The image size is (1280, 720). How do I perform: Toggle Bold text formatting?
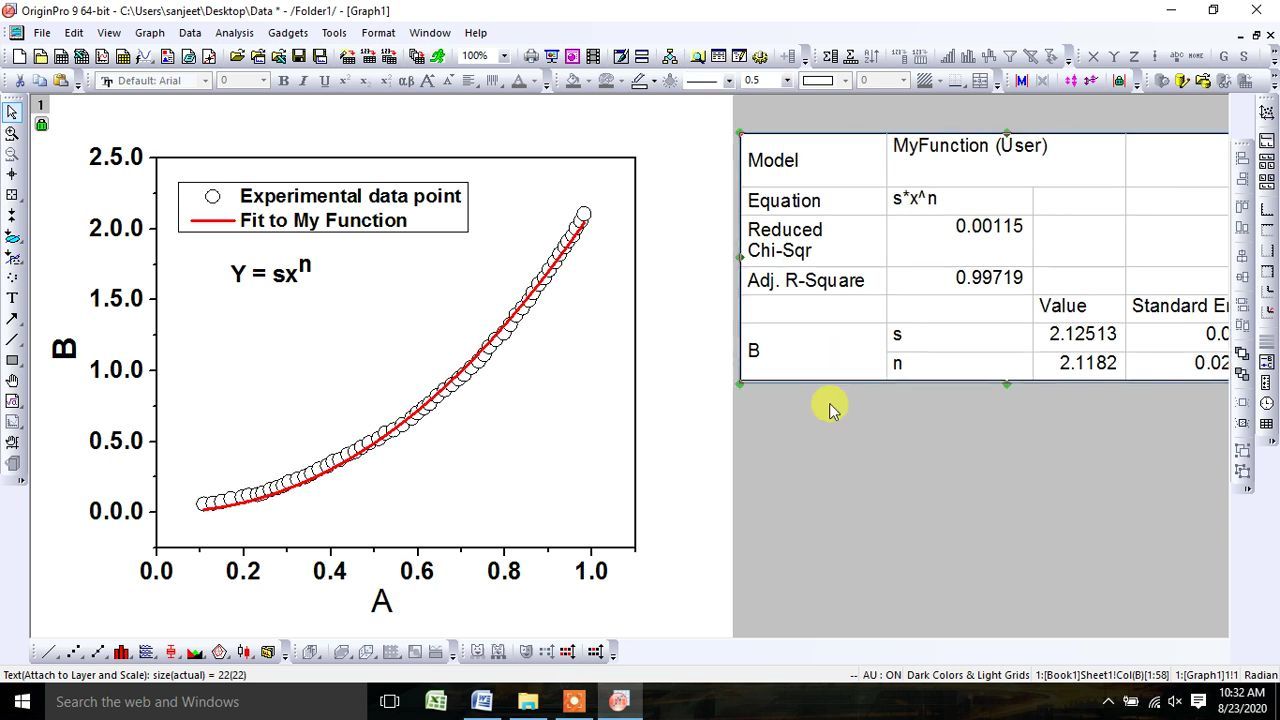click(x=283, y=80)
